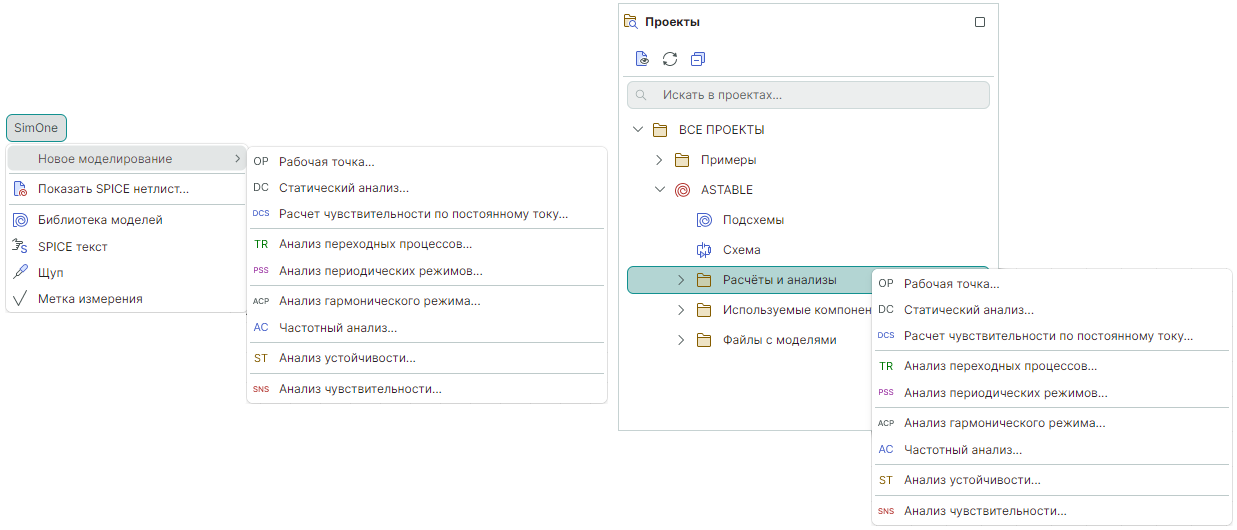Click the show-file eye icon in Projects toolbar
1237x530 pixels.
643,59
